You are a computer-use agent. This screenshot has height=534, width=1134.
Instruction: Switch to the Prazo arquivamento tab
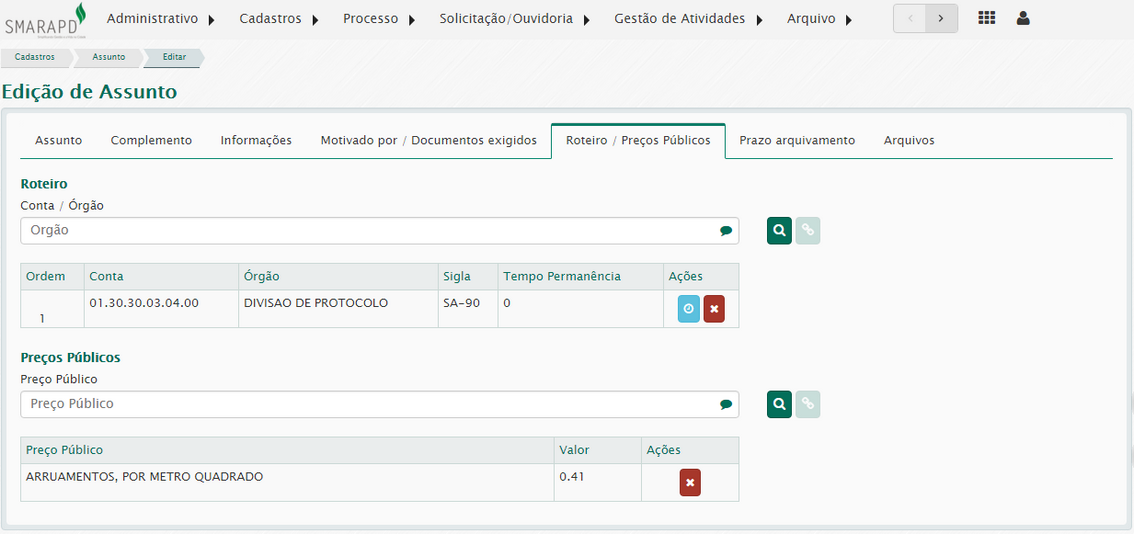797,141
